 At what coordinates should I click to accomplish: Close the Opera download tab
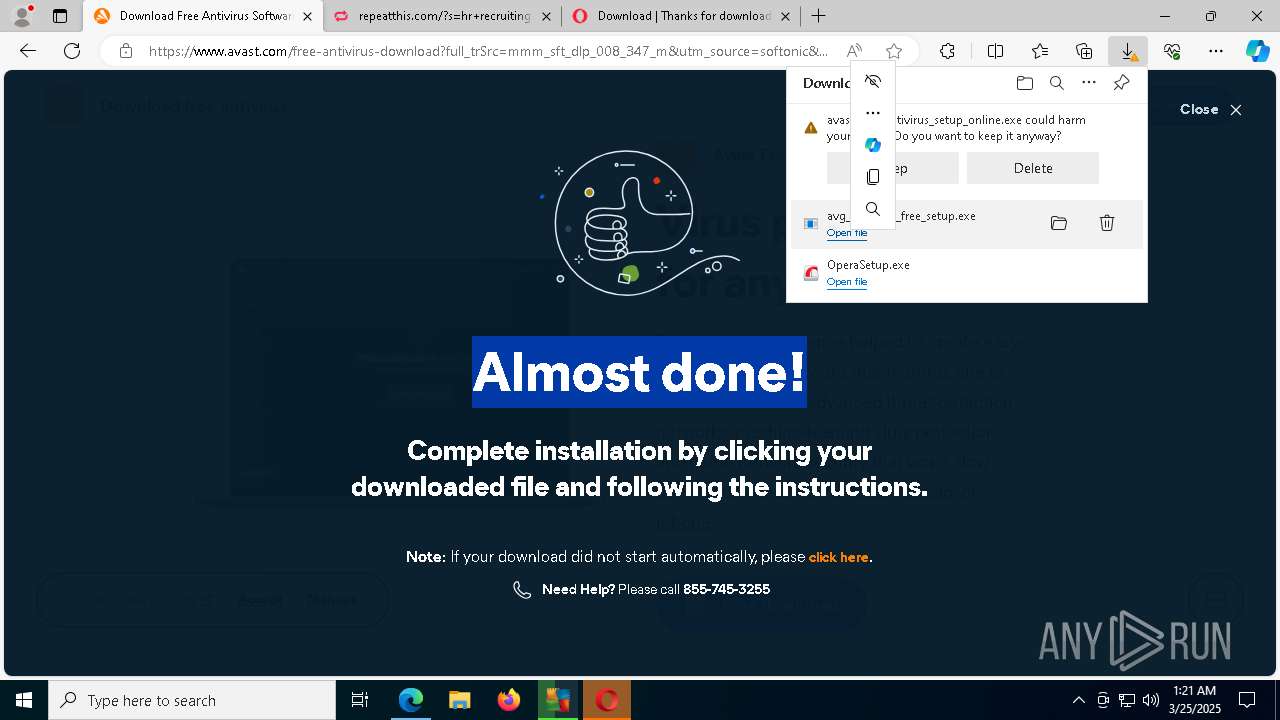tap(785, 16)
